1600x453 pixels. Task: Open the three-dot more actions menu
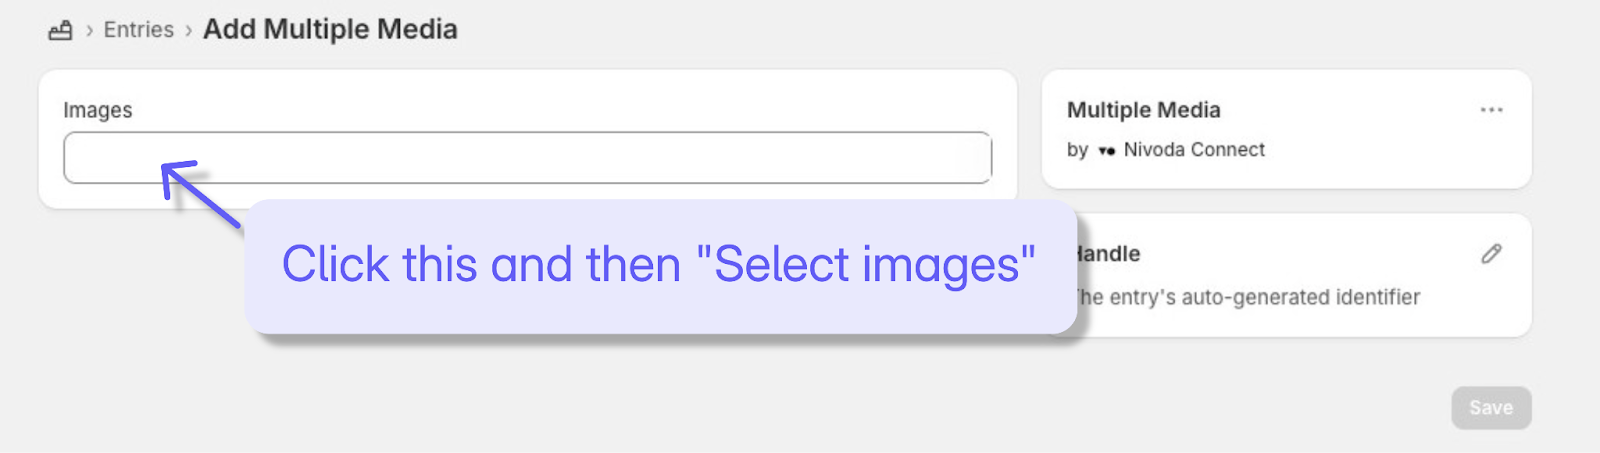click(1491, 110)
